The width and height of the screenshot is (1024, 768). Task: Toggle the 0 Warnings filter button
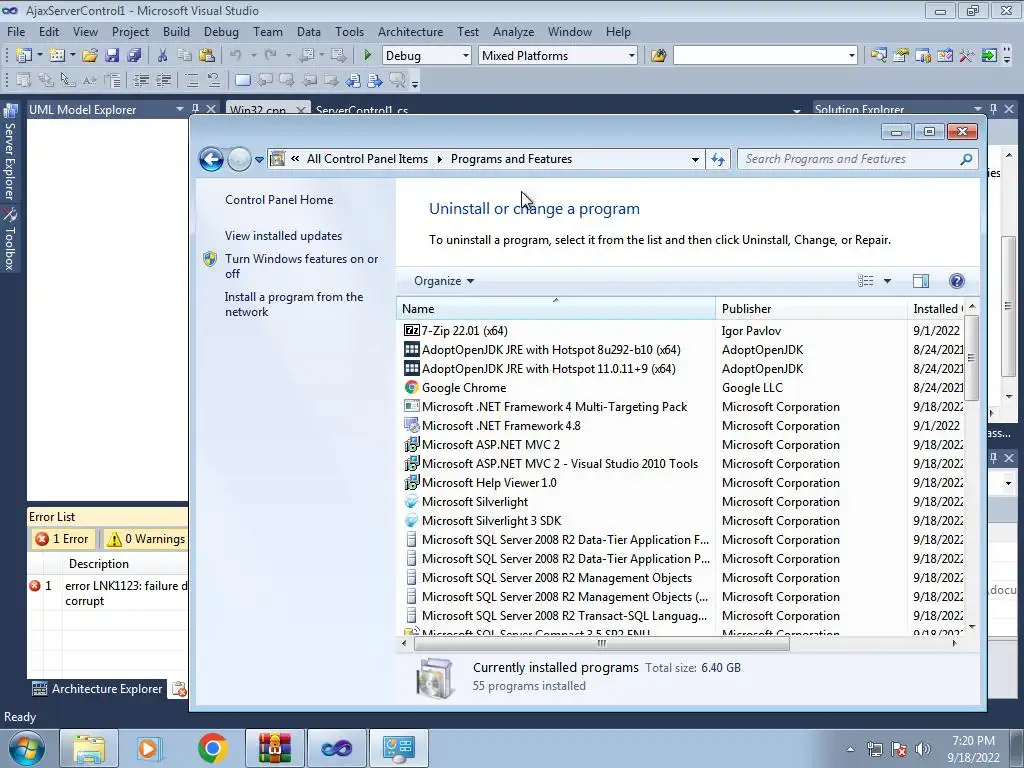coord(146,539)
